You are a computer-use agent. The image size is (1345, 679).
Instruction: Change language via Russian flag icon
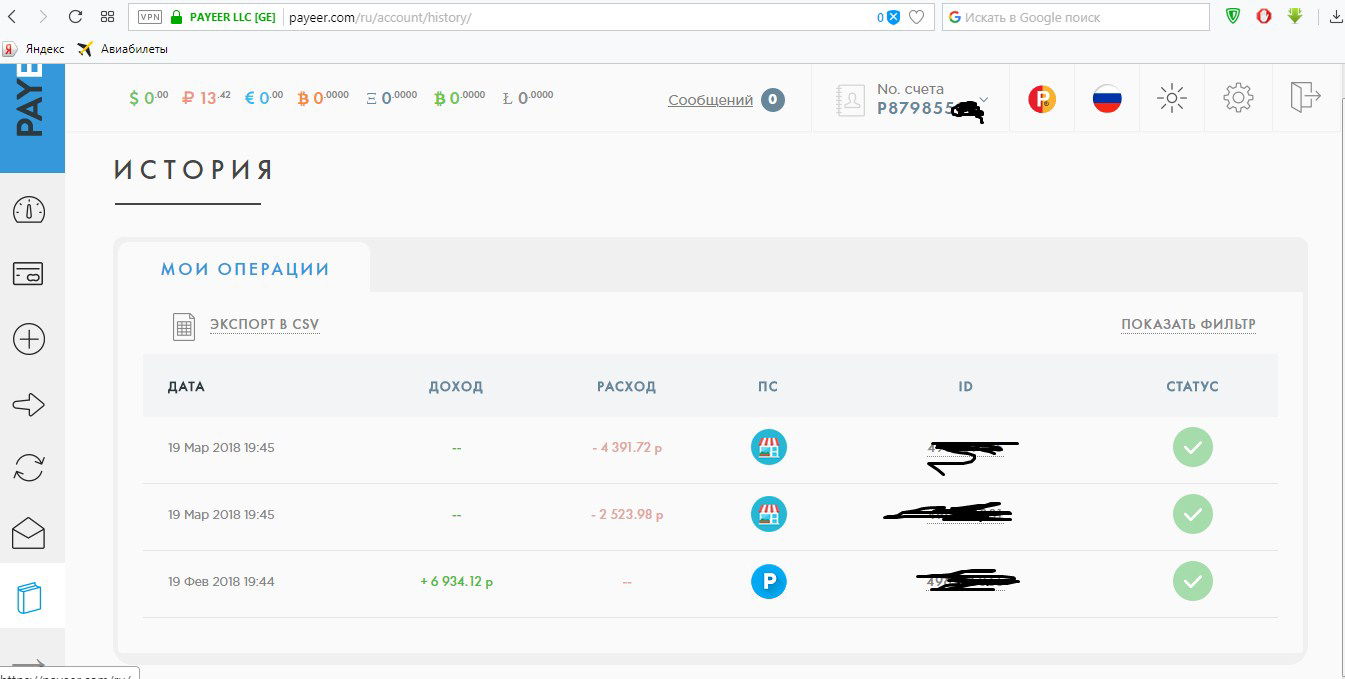click(1107, 99)
